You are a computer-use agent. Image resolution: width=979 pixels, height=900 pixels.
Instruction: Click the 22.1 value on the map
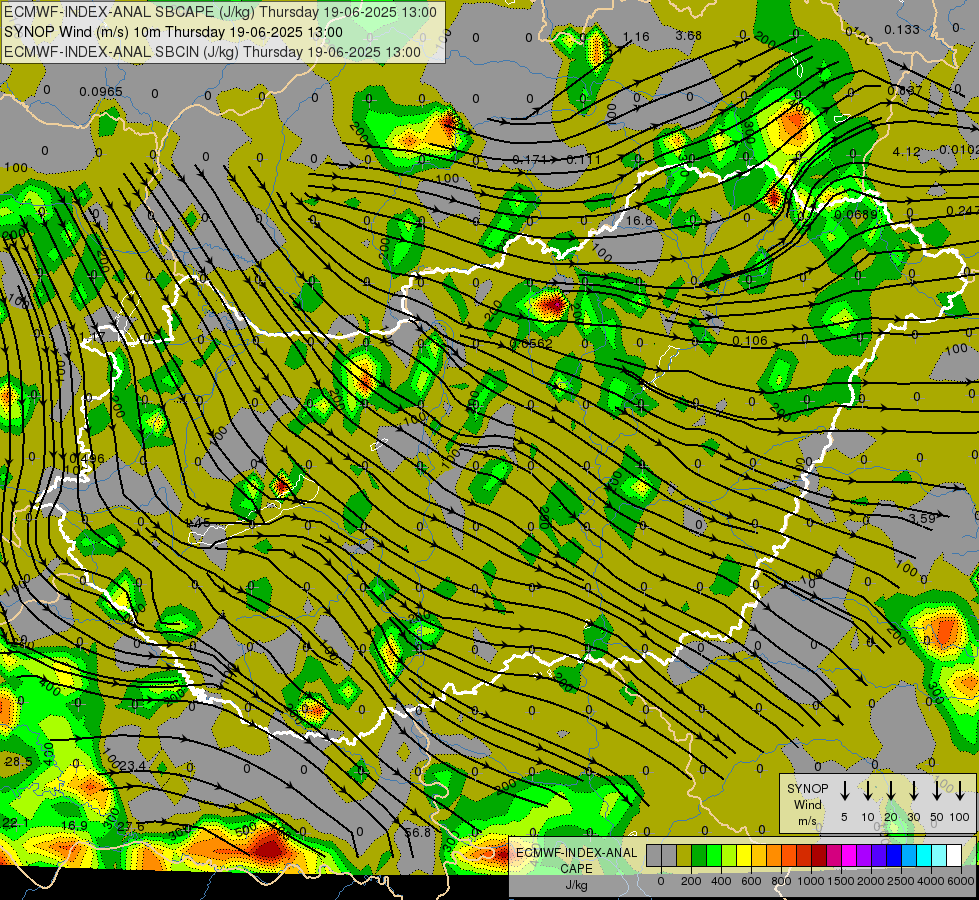(x=16, y=823)
